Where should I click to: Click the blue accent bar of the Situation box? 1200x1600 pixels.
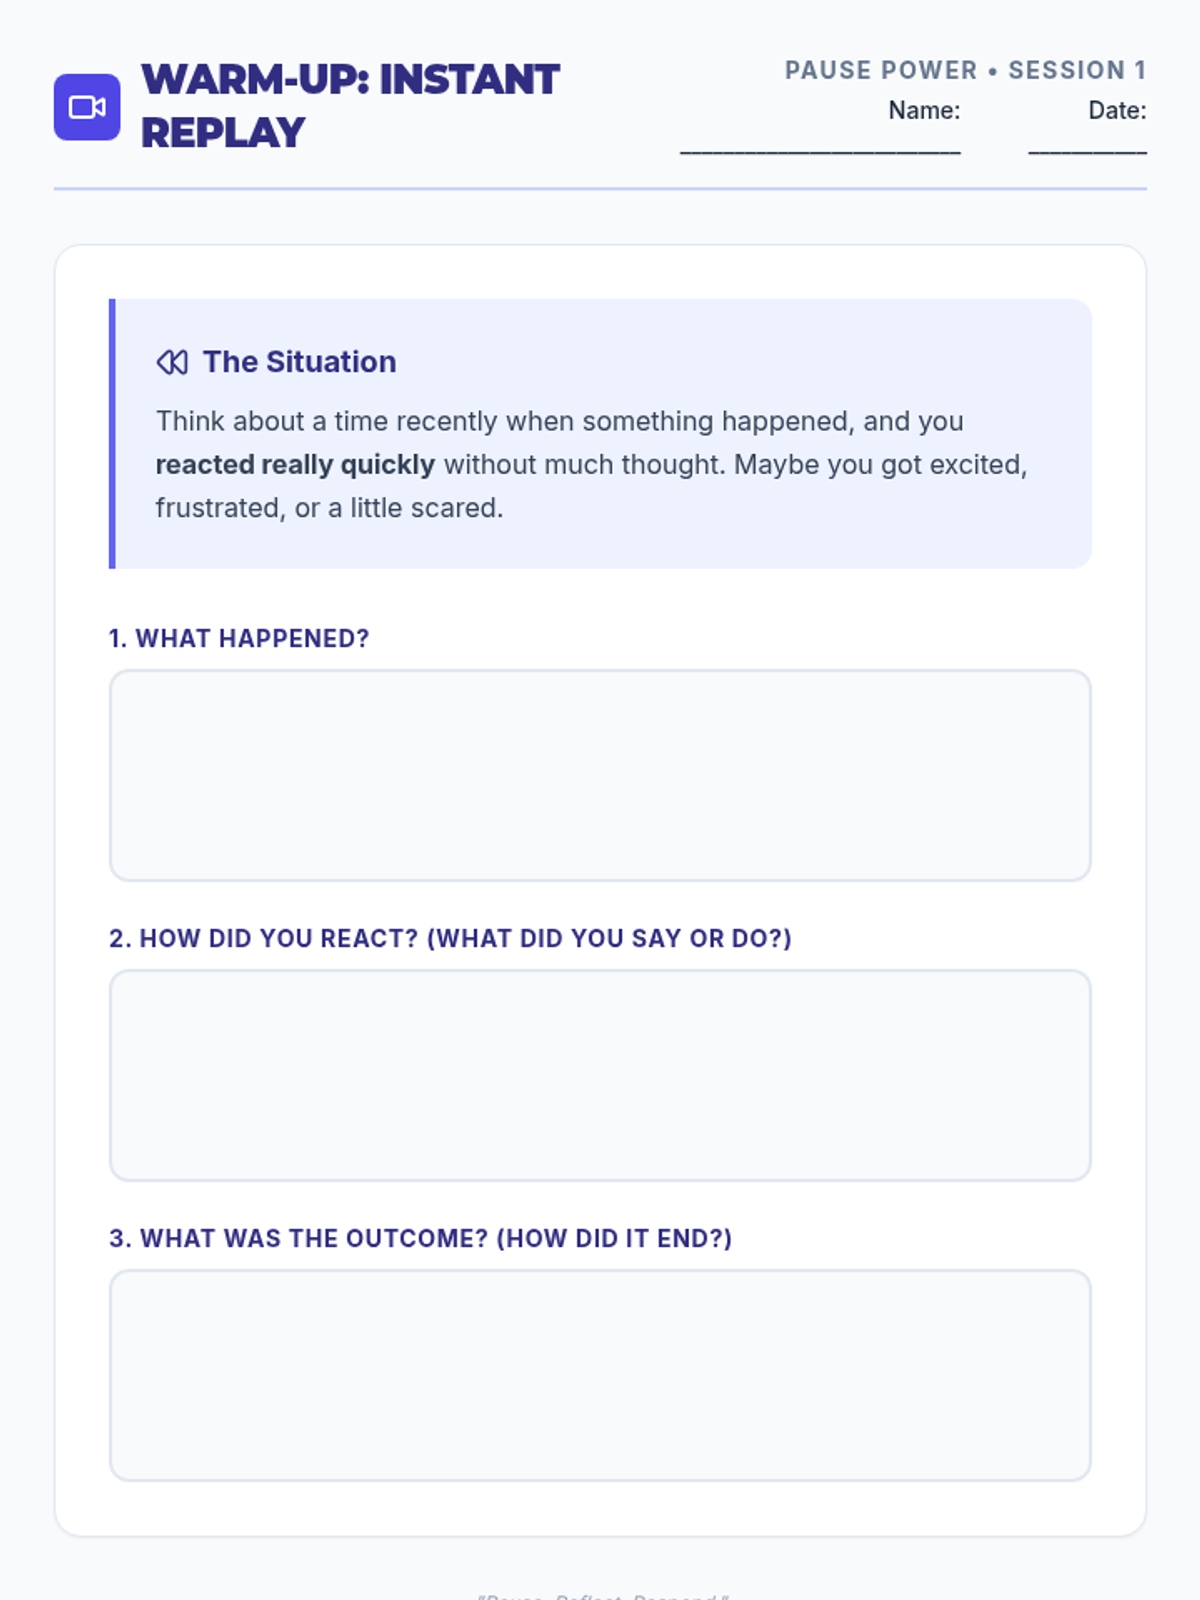(x=112, y=434)
